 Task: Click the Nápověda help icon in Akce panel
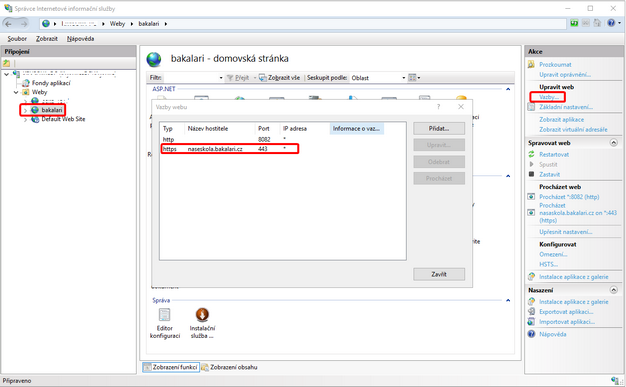point(531,334)
